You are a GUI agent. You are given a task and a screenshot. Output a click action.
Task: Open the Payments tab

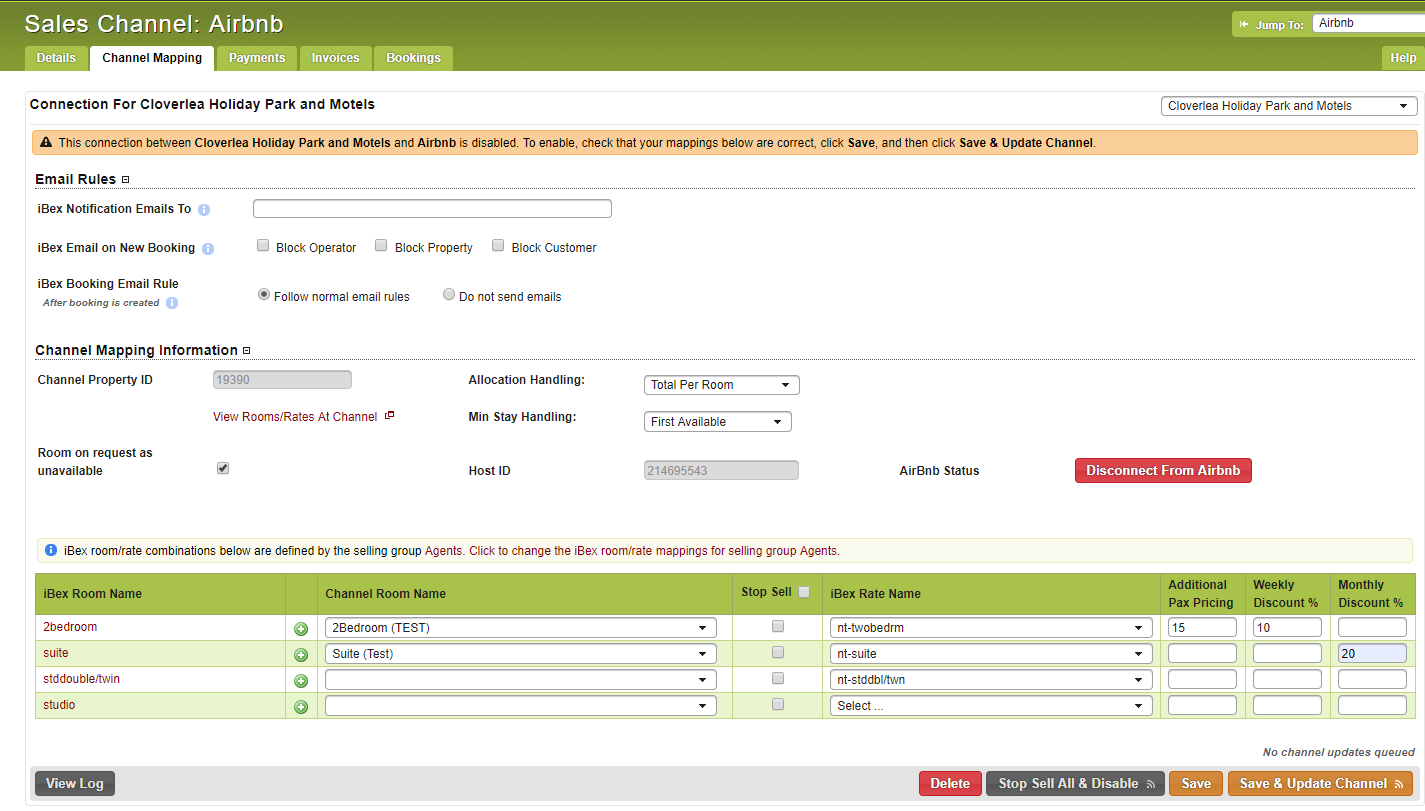(257, 58)
